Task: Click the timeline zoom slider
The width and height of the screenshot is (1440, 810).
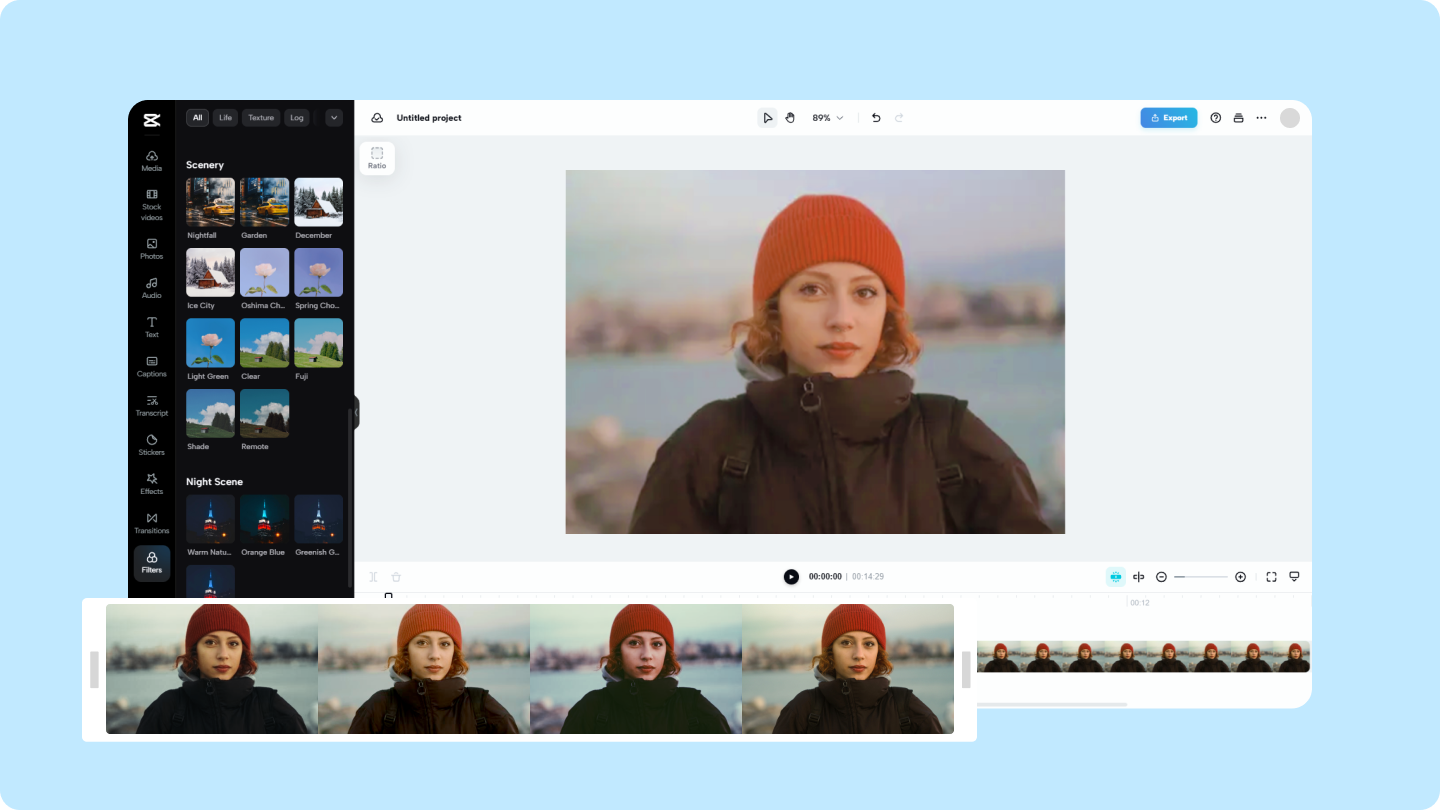Action: point(1201,577)
